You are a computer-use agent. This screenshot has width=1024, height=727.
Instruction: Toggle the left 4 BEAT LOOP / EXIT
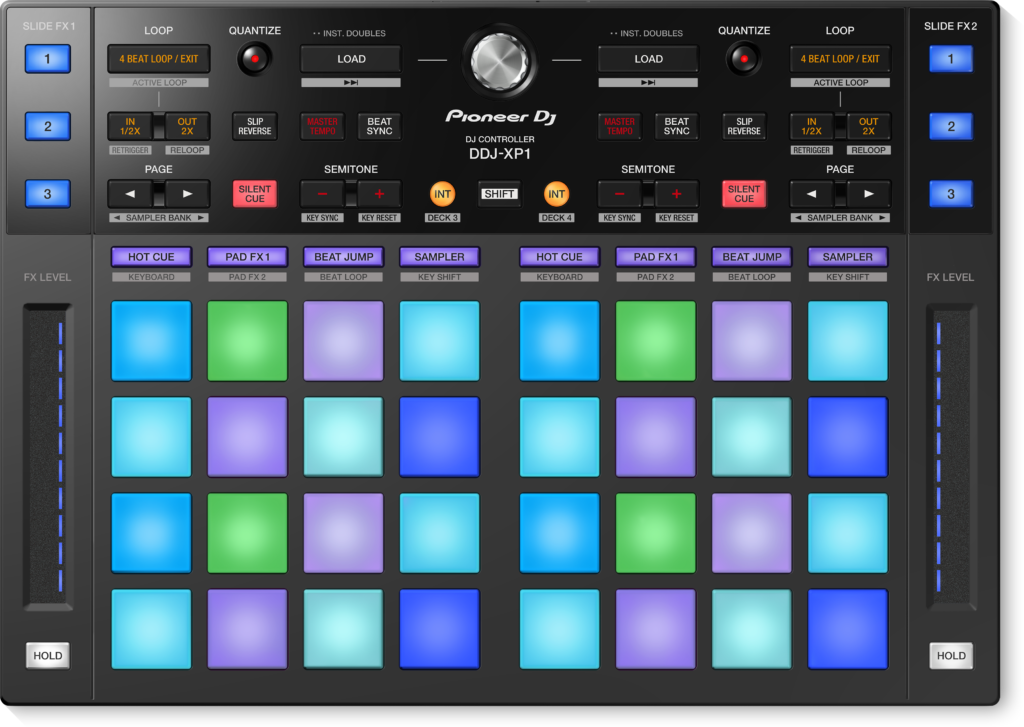[x=158, y=58]
